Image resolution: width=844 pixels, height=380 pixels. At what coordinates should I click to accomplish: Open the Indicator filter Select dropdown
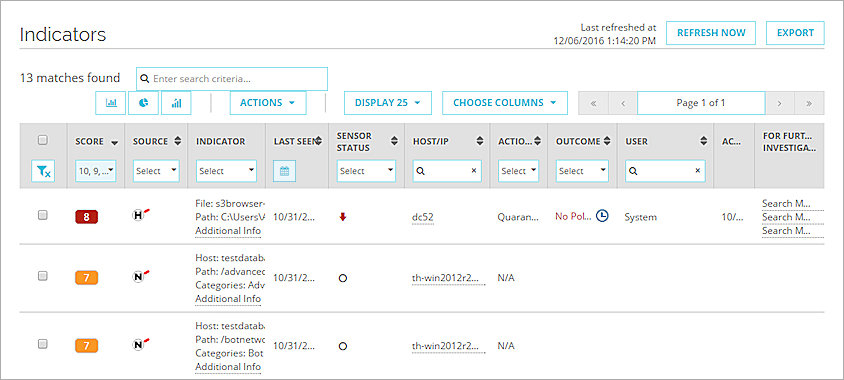click(x=227, y=171)
